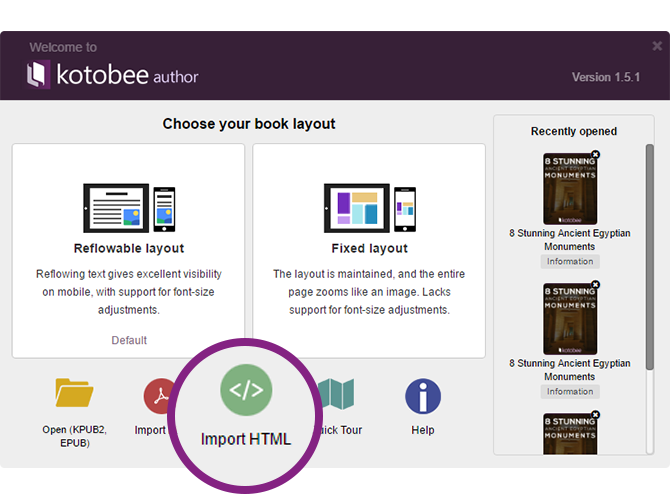This screenshot has width=670, height=500.
Task: Click the Kotobee Author logo
Action: (x=112, y=74)
